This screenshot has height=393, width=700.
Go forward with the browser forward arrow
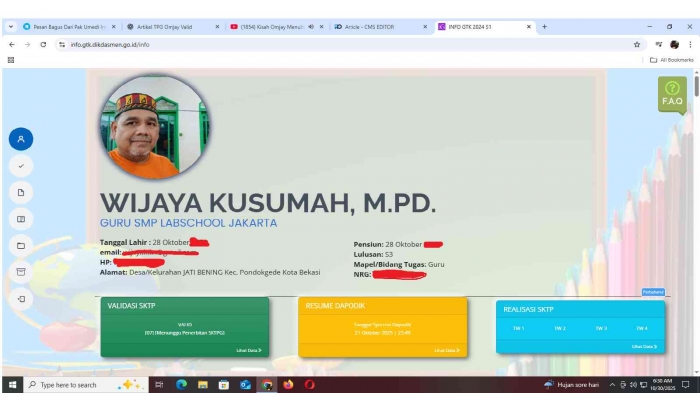pos(27,45)
